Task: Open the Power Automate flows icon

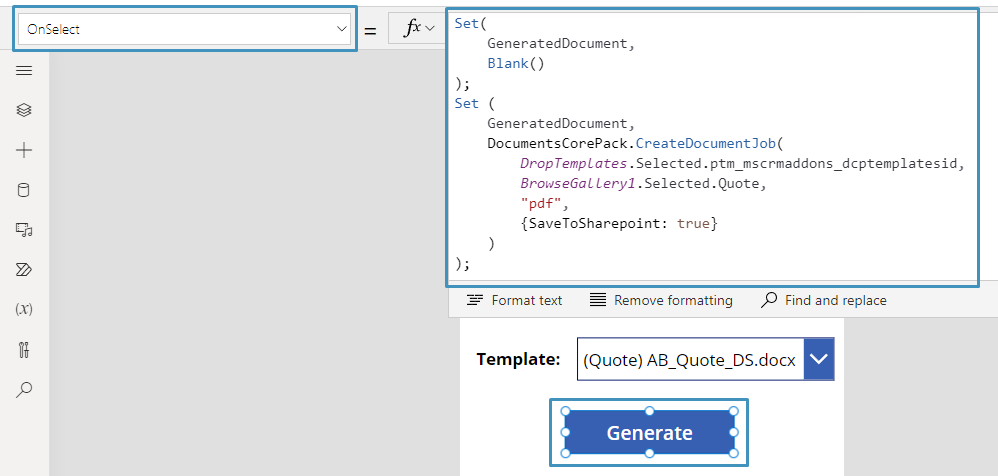Action: click(24, 270)
